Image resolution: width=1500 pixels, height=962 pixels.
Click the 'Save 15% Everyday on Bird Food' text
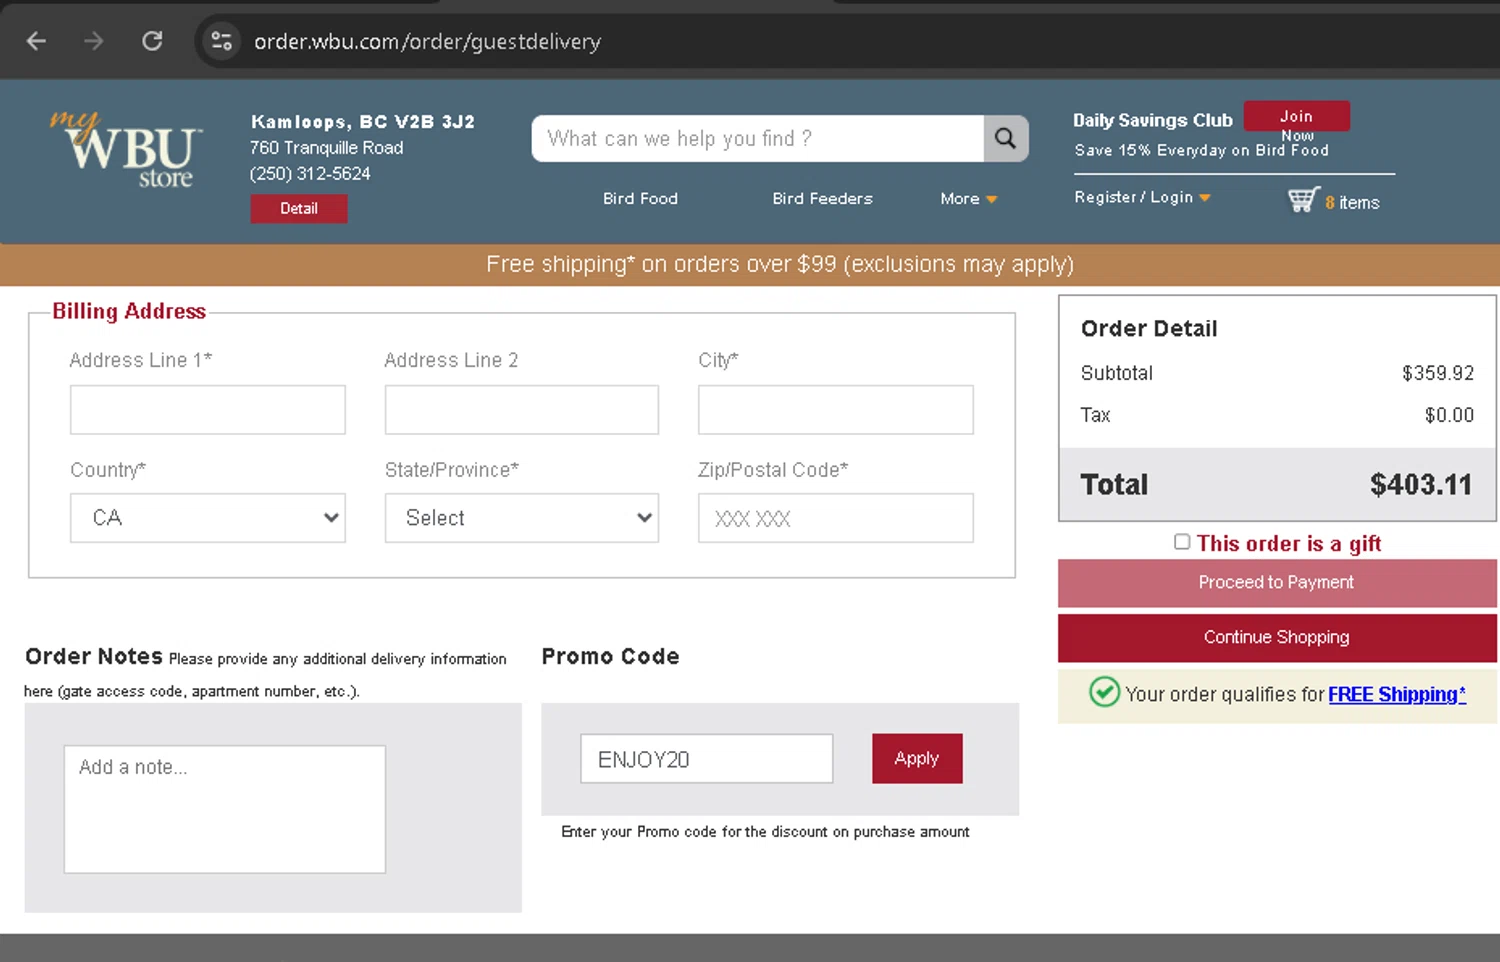coord(1201,150)
